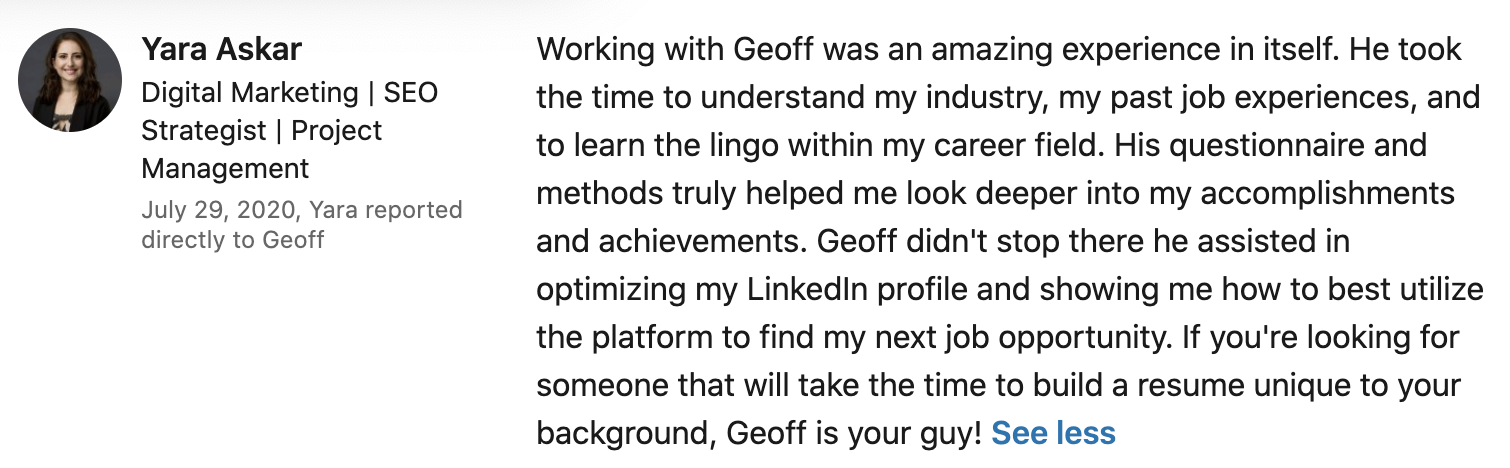This screenshot has height=468, width=1510.
Task: Select the "directly to Geoff" relationship text
Action: pos(232,240)
